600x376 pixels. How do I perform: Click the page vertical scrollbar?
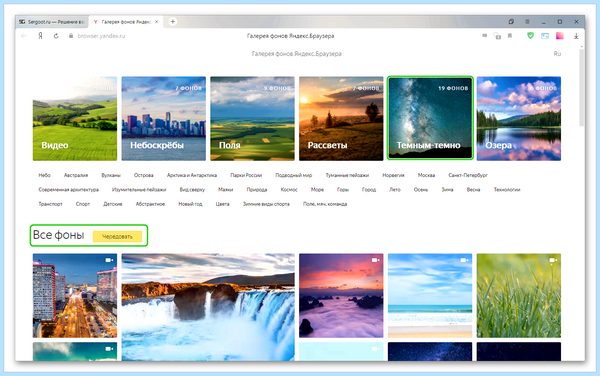click(582, 88)
